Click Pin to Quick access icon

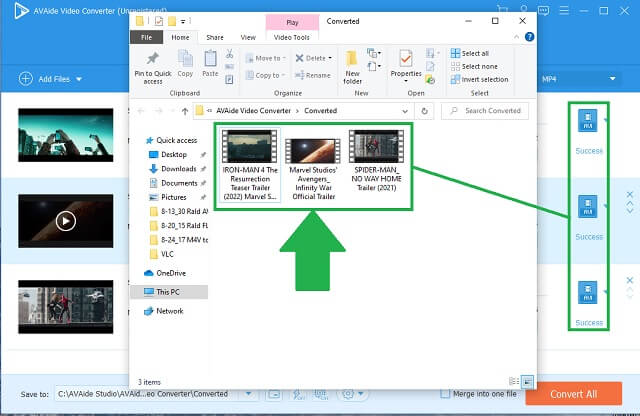pos(153,59)
